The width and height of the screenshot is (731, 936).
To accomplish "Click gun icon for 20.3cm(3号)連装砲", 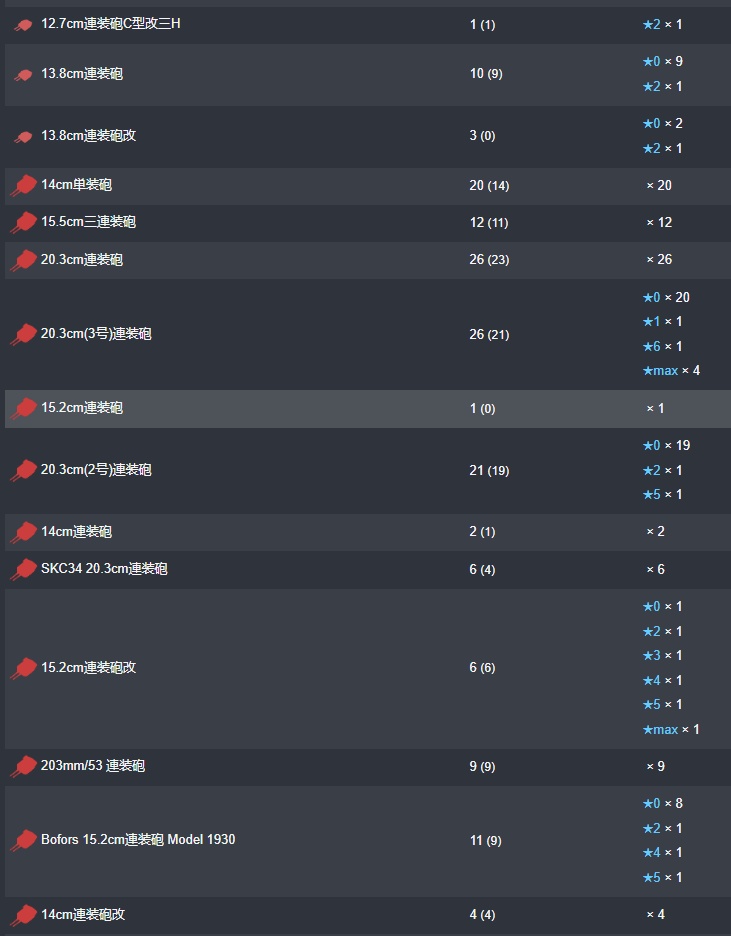I will click(23, 335).
